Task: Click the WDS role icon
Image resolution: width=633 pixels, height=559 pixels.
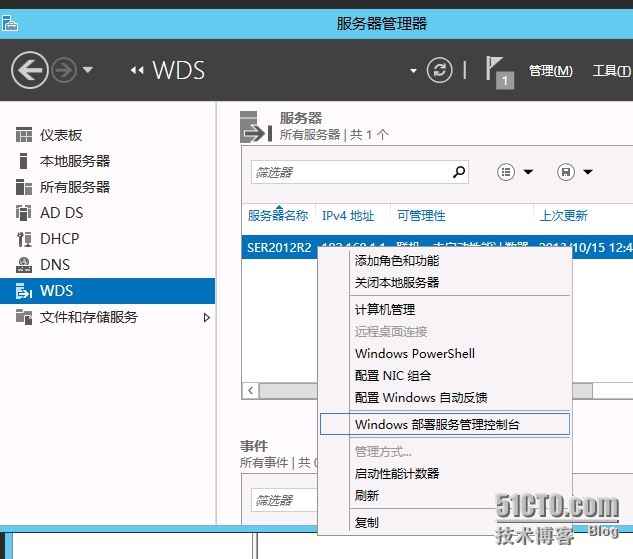Action: pyautogui.click(x=24, y=291)
